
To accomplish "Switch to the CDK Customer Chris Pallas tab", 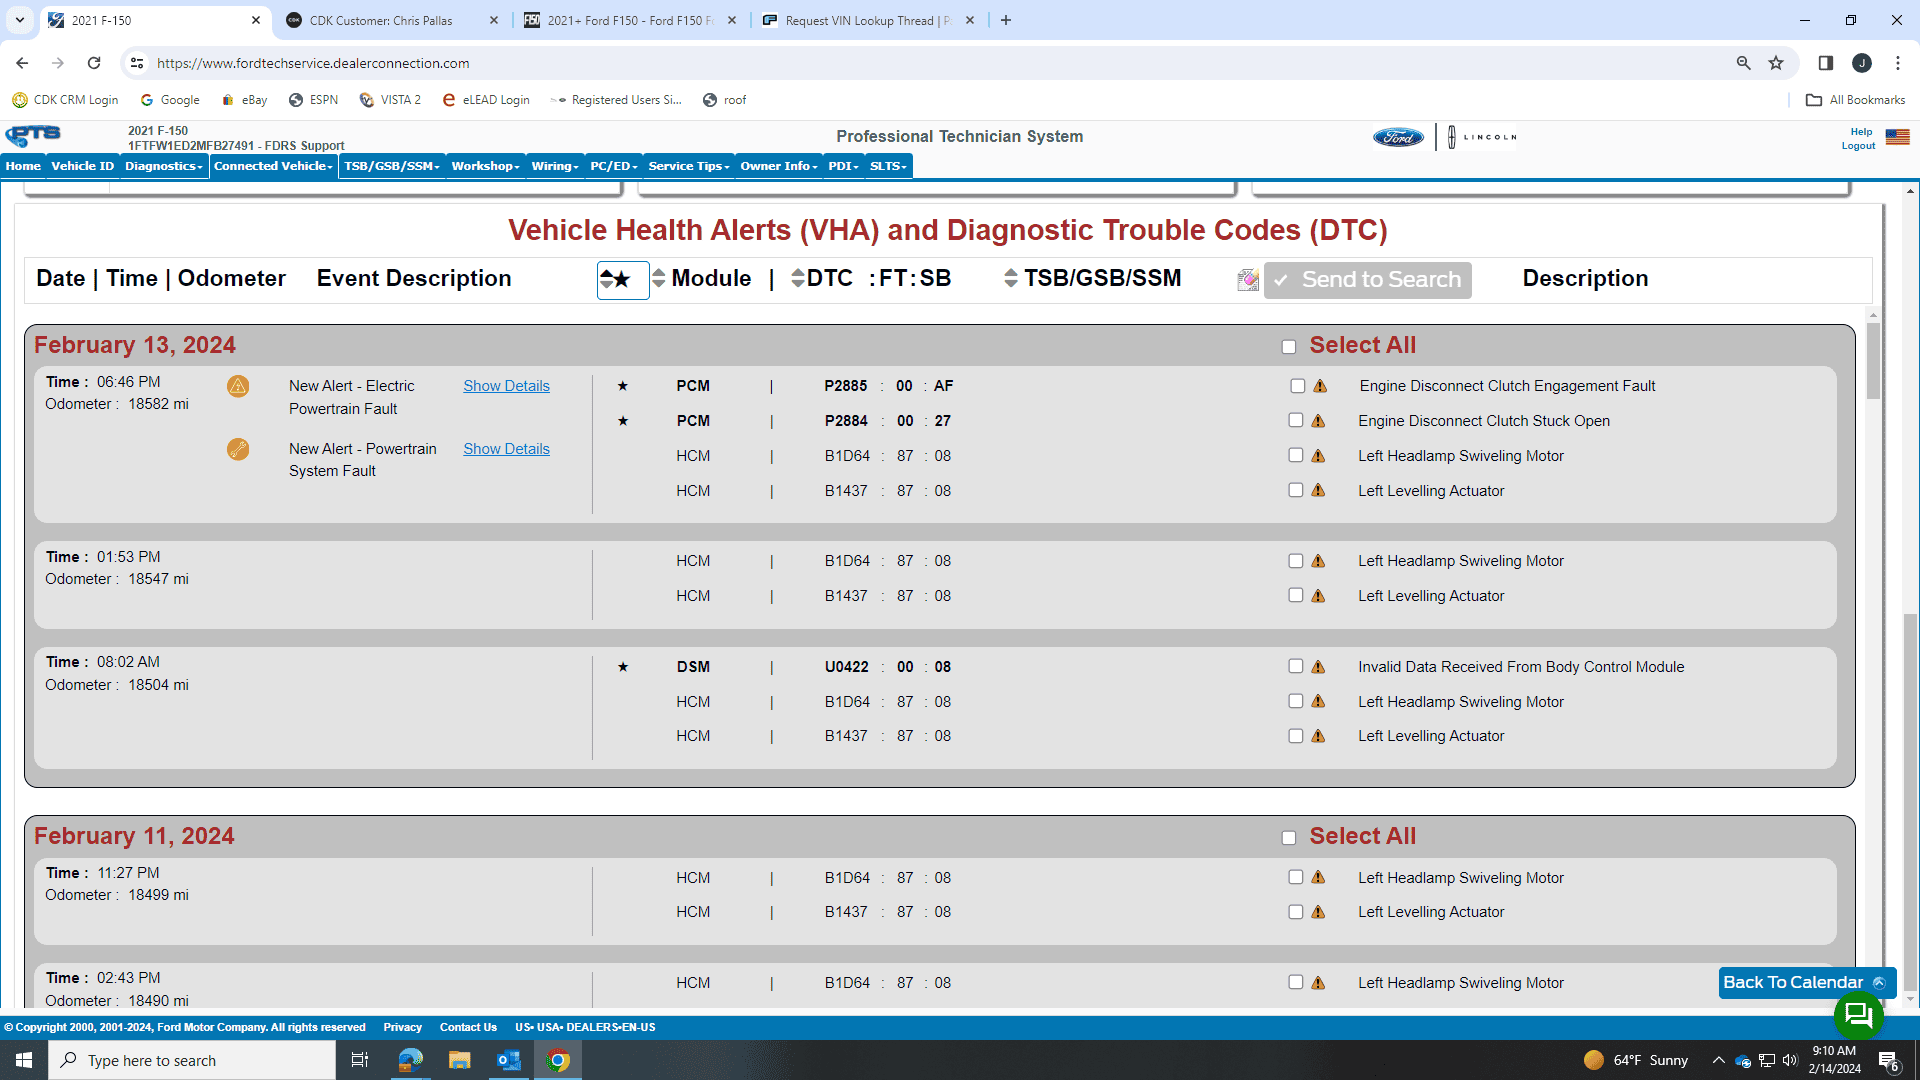I will 381,20.
